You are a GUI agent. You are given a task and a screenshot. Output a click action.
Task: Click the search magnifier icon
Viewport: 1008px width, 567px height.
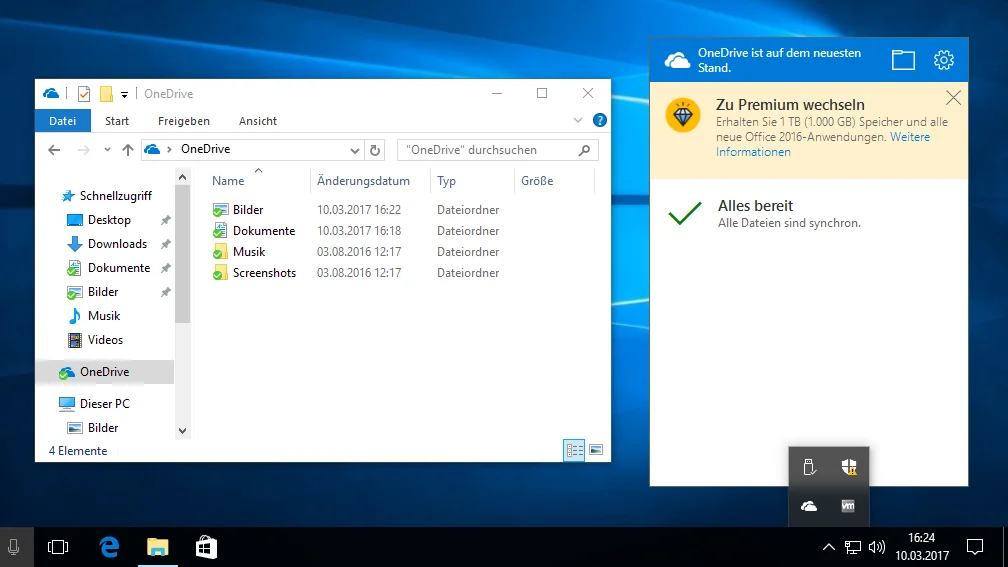(584, 150)
